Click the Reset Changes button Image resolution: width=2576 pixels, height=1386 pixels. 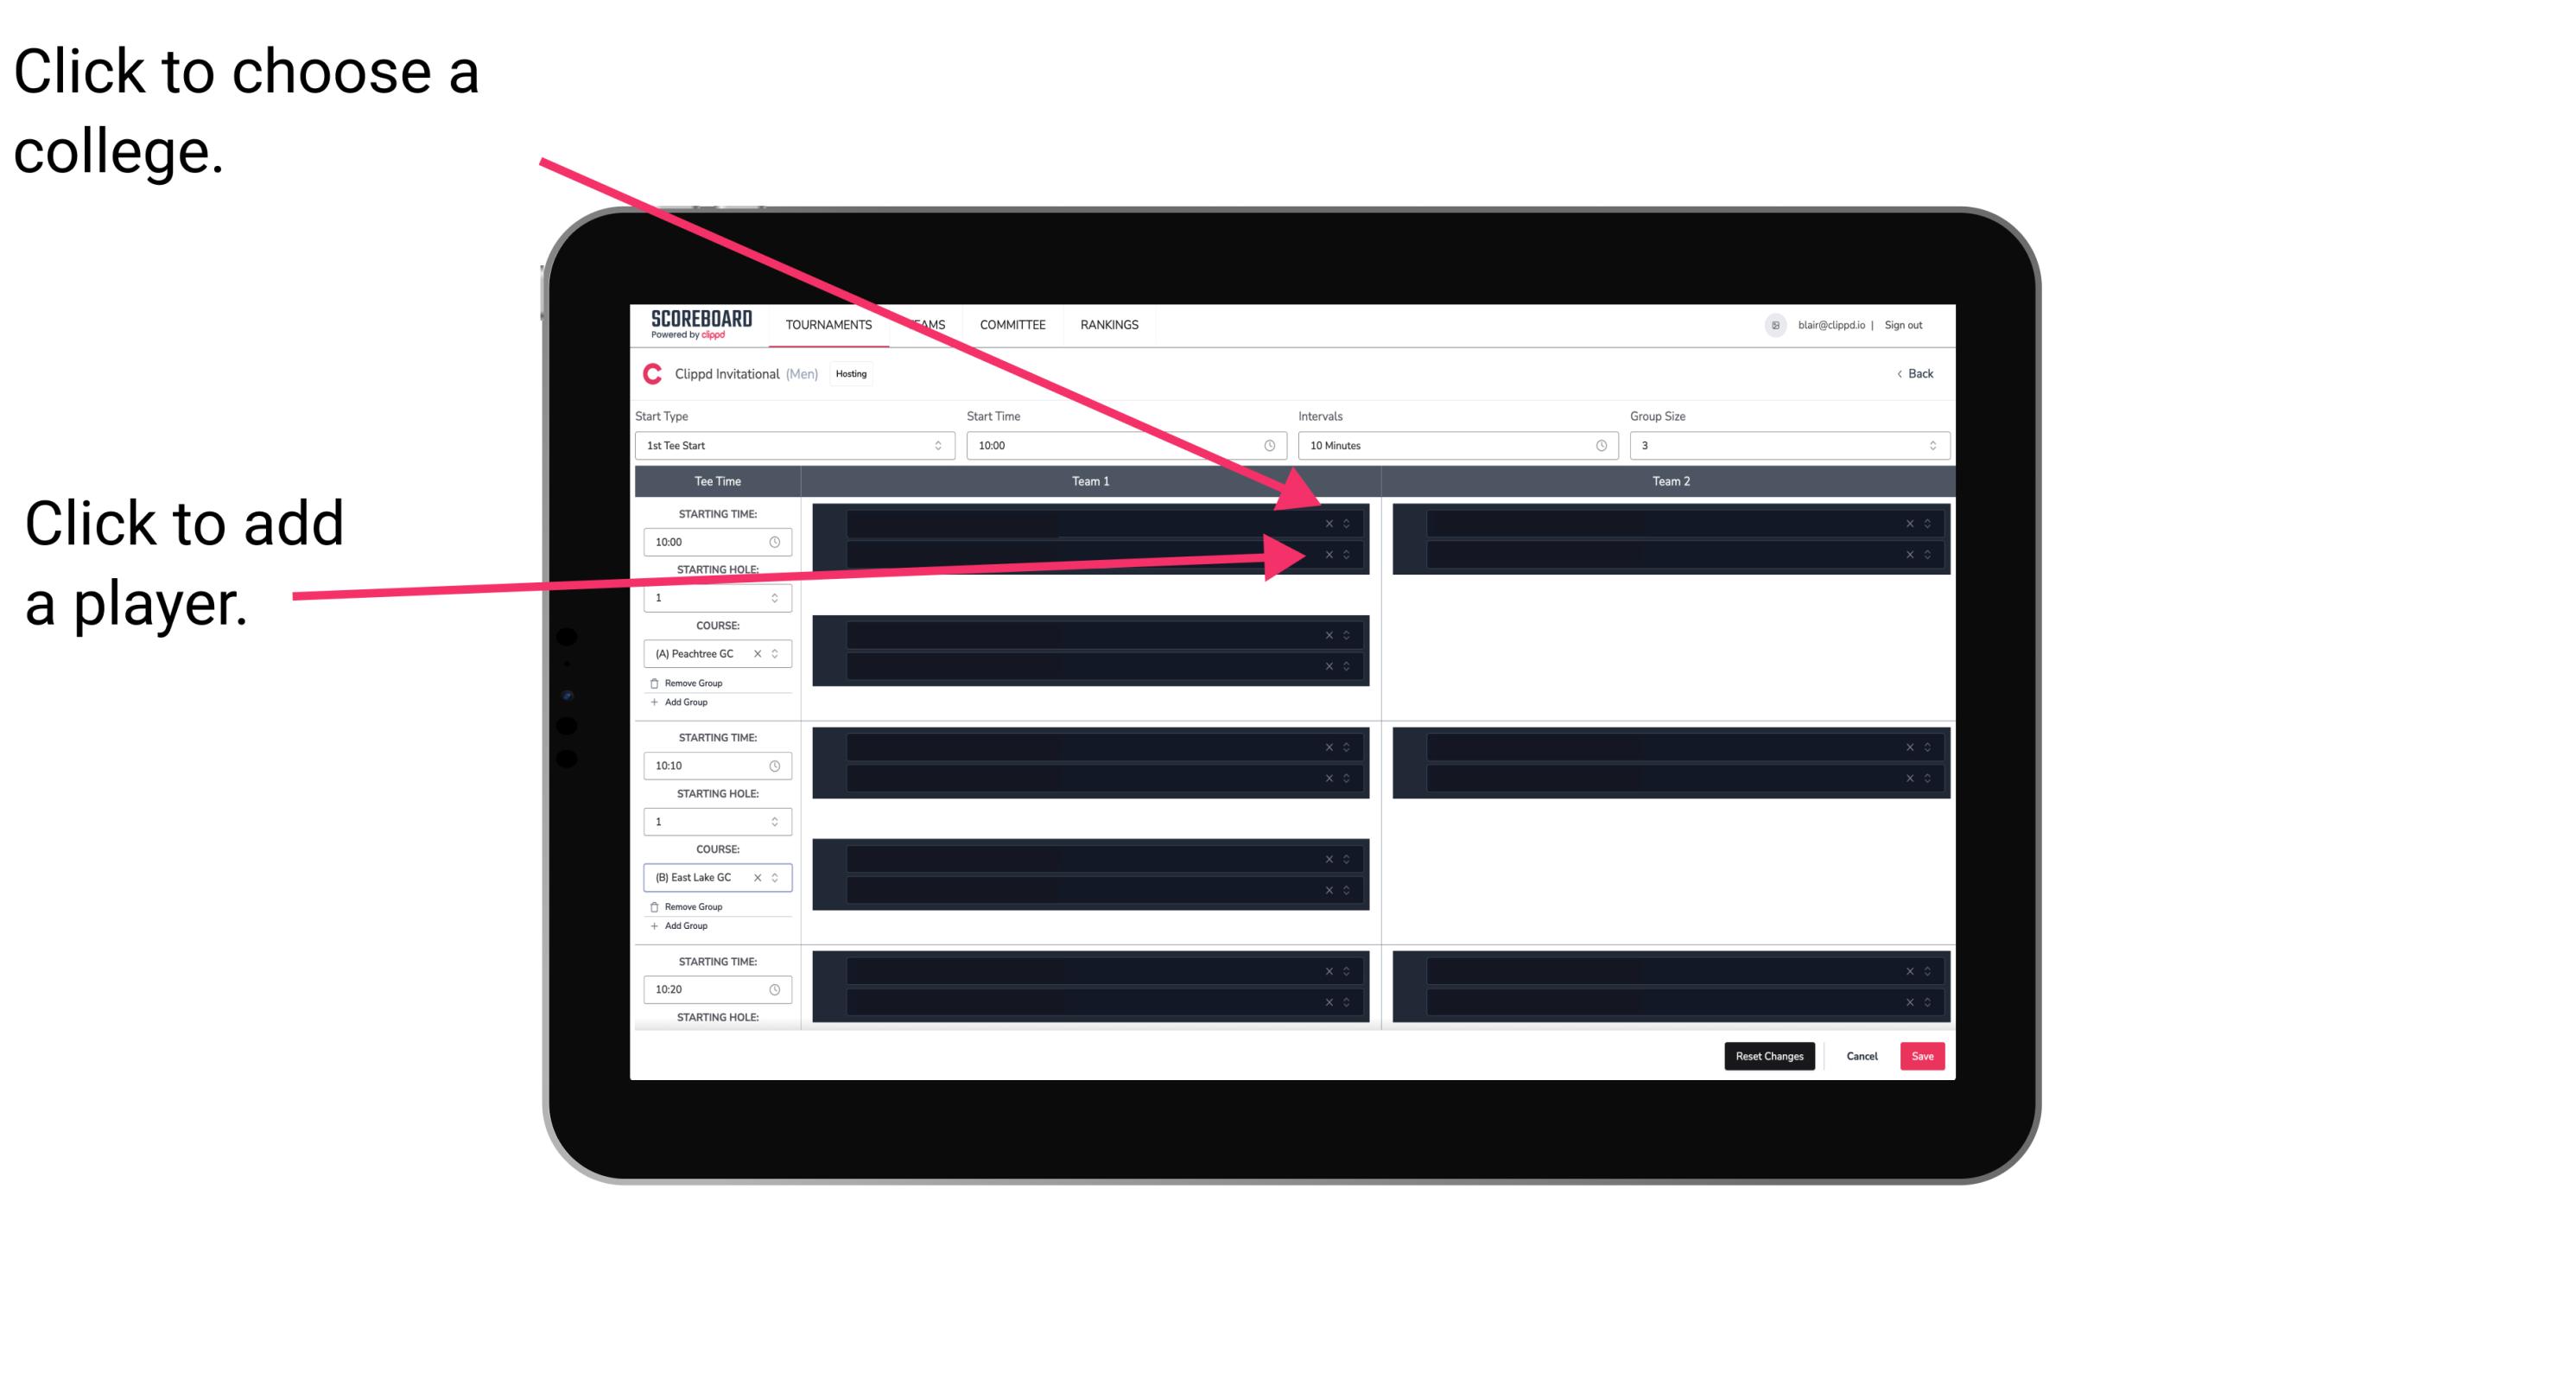(1773, 1055)
